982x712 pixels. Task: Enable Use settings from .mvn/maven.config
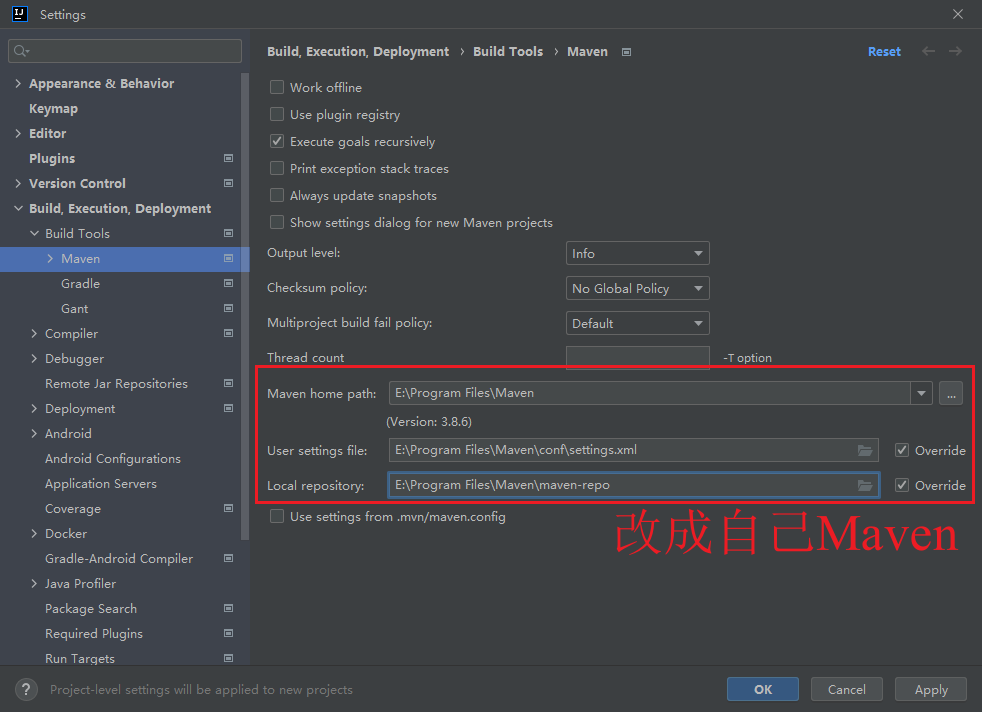[276, 517]
